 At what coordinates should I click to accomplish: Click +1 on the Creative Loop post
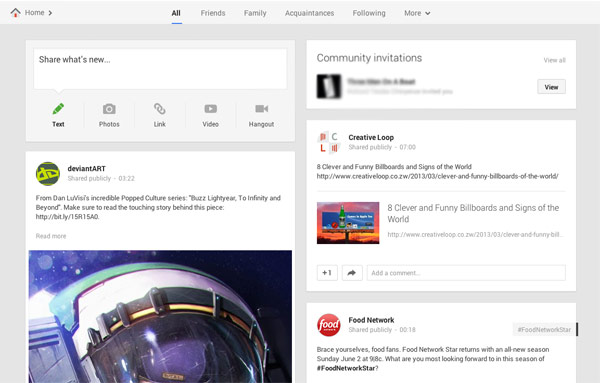(x=327, y=273)
